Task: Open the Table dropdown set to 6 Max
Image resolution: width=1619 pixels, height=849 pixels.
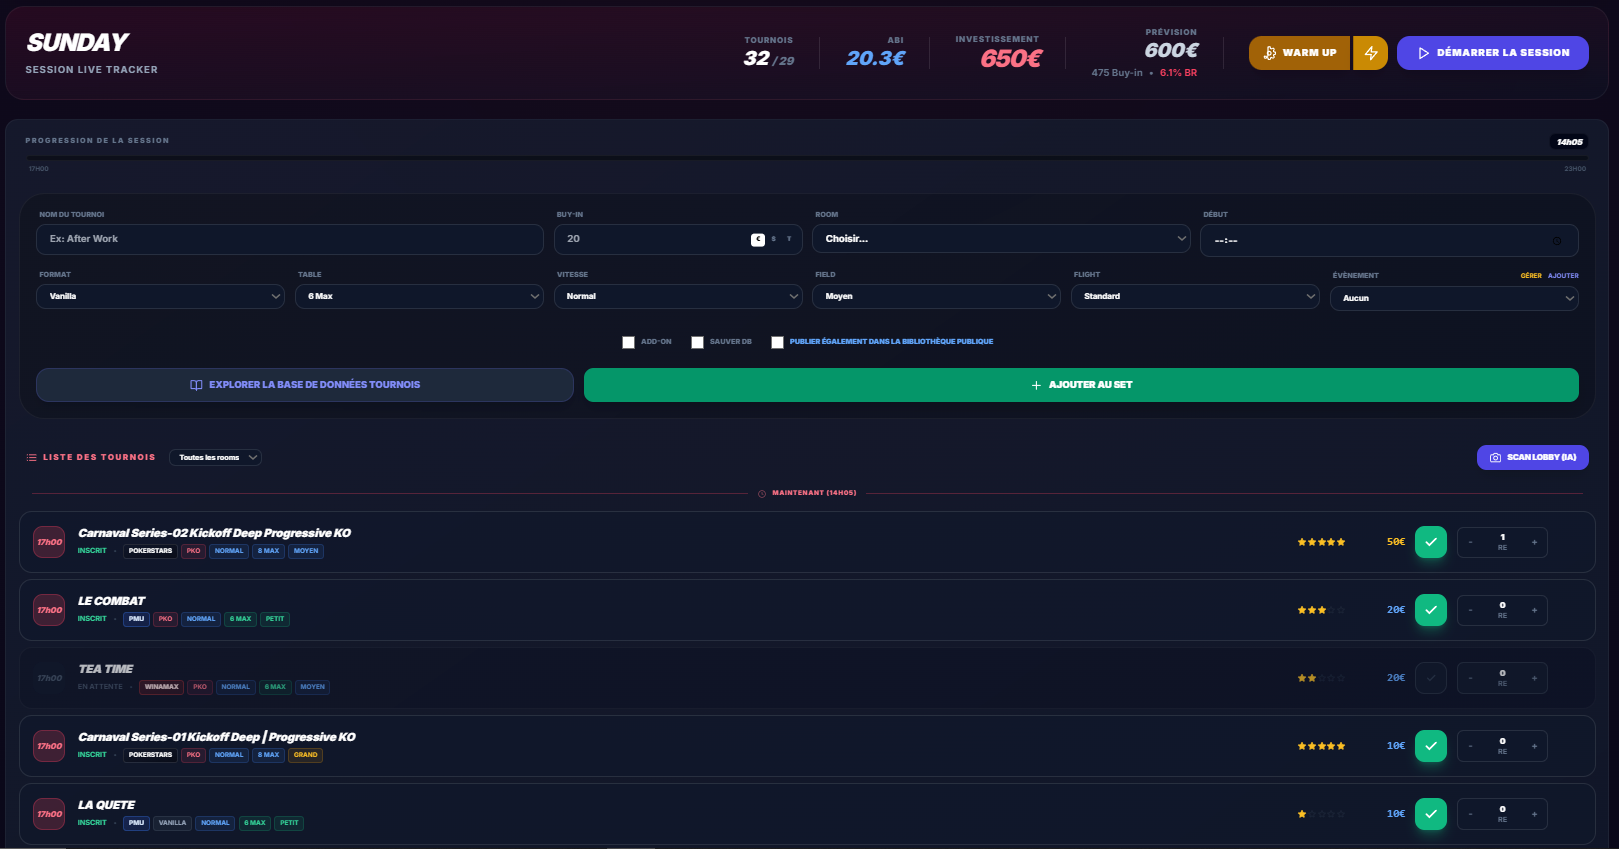Action: [419, 297]
